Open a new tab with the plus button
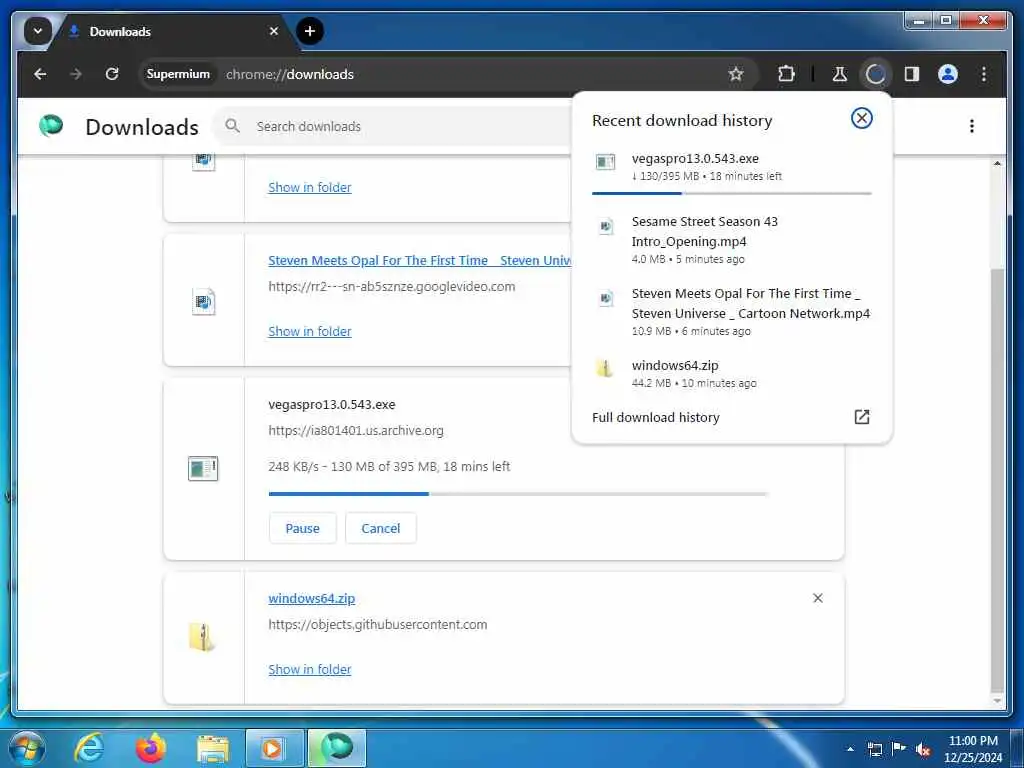1024x768 pixels. [x=310, y=31]
